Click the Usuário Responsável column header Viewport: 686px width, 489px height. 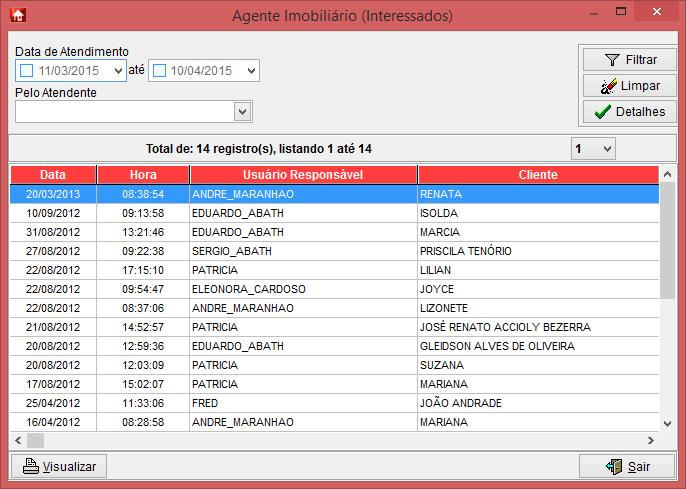point(303,175)
